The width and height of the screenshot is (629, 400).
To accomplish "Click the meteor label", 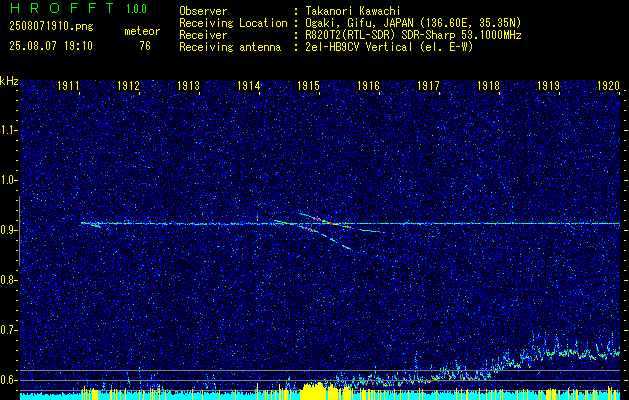I will coord(142,31).
